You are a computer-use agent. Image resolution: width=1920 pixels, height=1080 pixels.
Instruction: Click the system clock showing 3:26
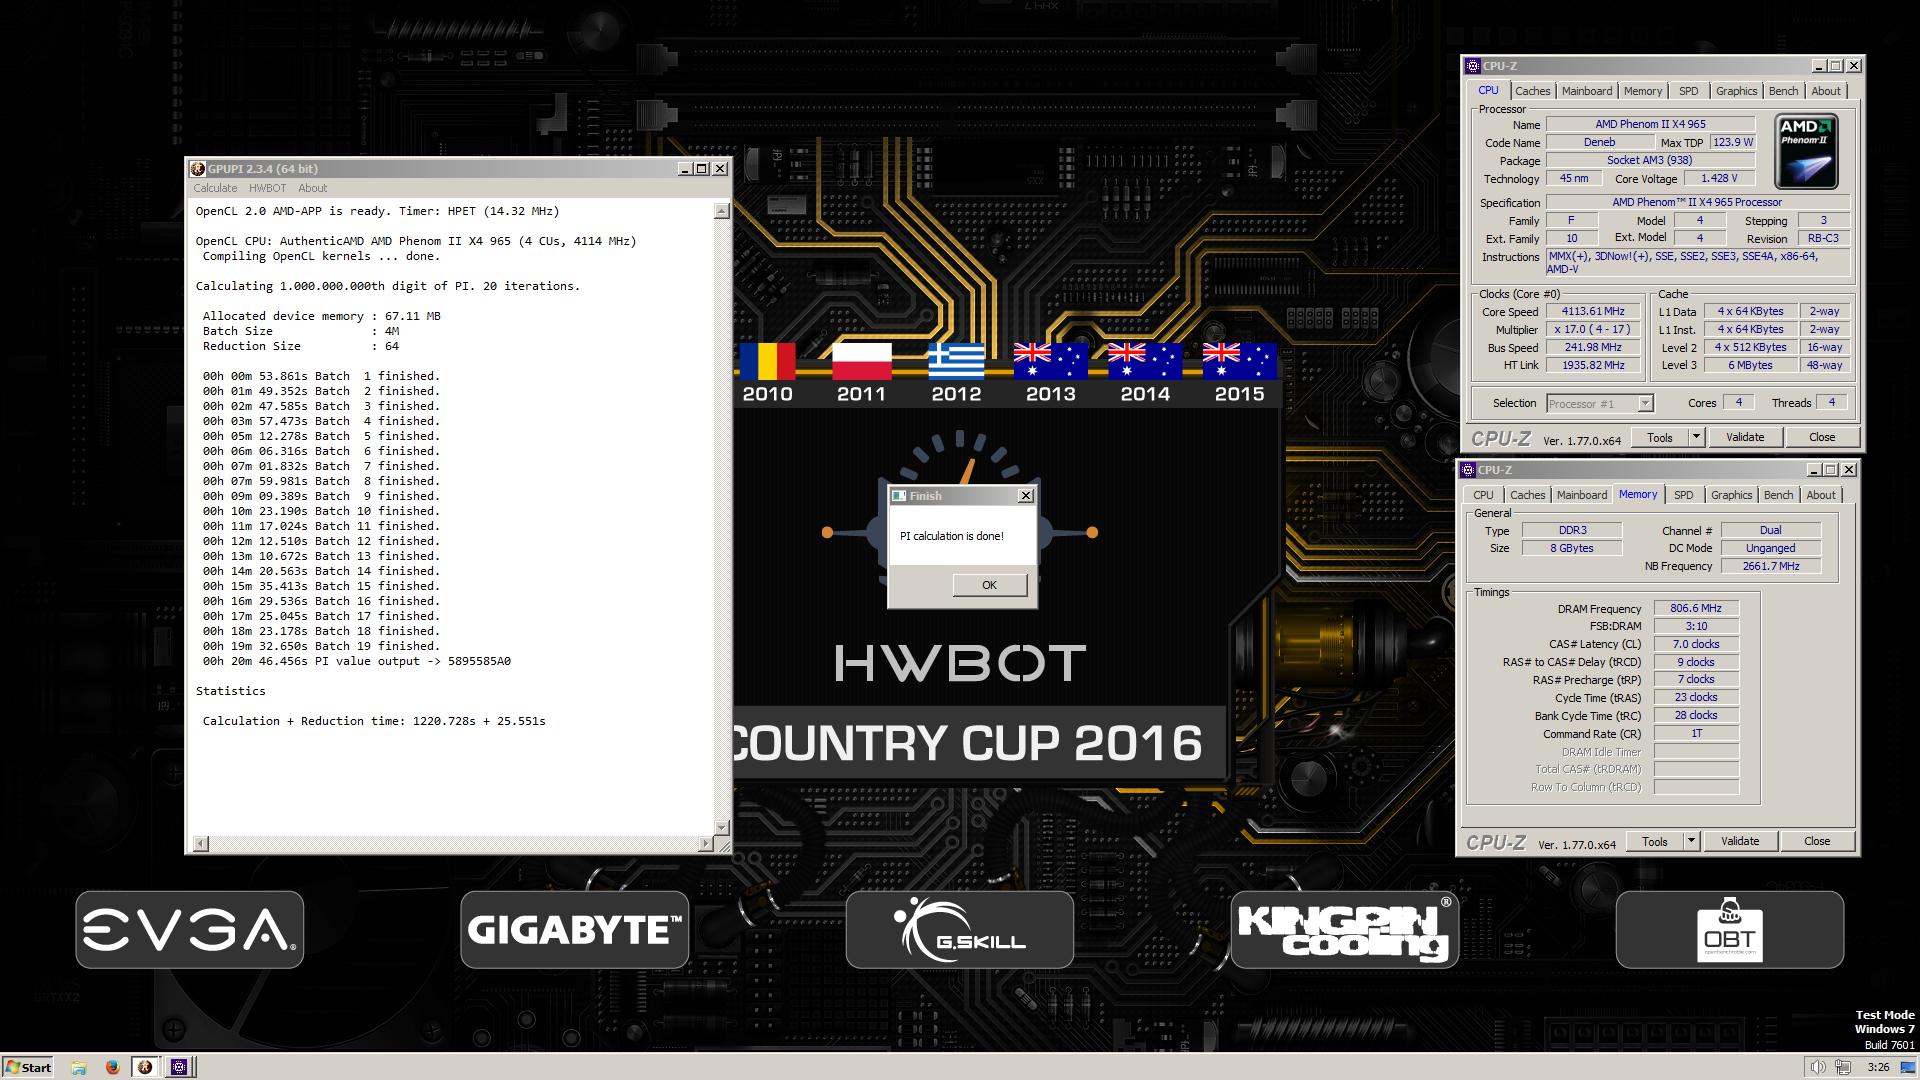(1878, 1067)
